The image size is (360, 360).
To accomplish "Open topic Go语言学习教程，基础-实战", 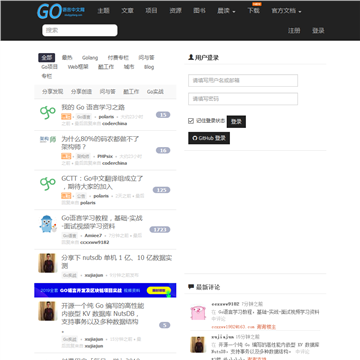I will pyautogui.click(x=102, y=222).
